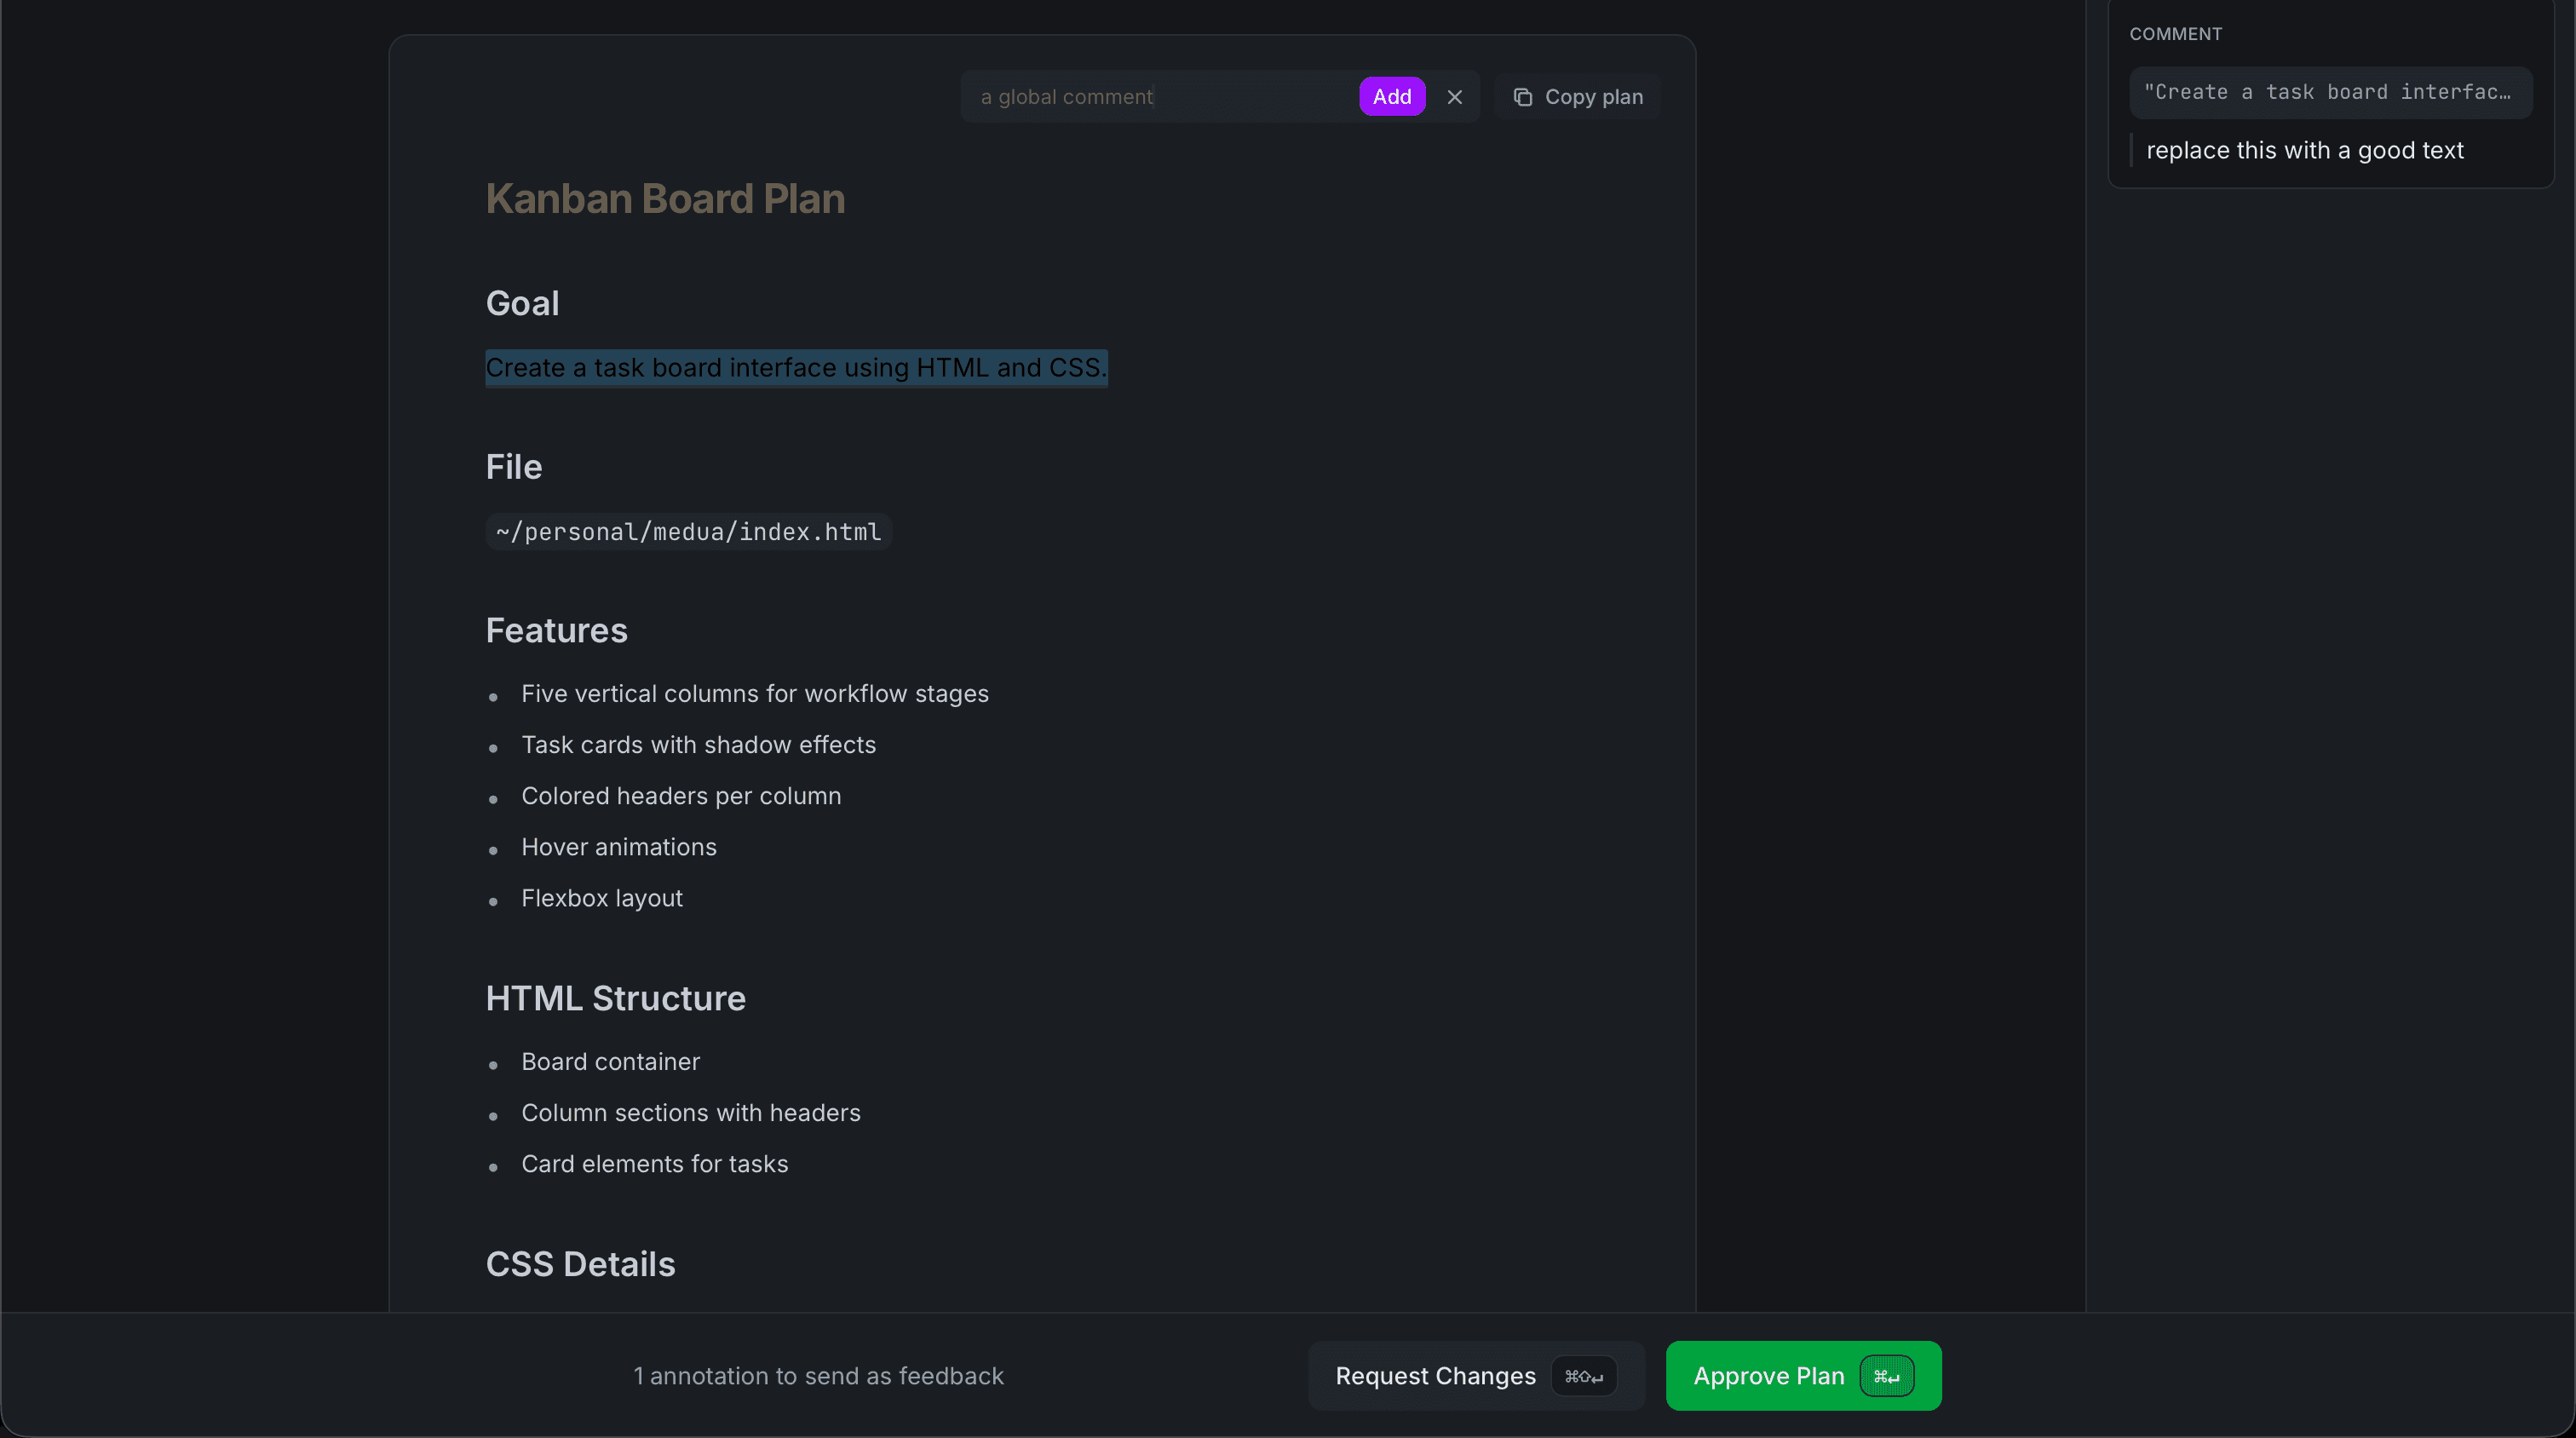The image size is (2576, 1438).
Task: Click Request Changes to send feedback
Action: click(x=1436, y=1375)
